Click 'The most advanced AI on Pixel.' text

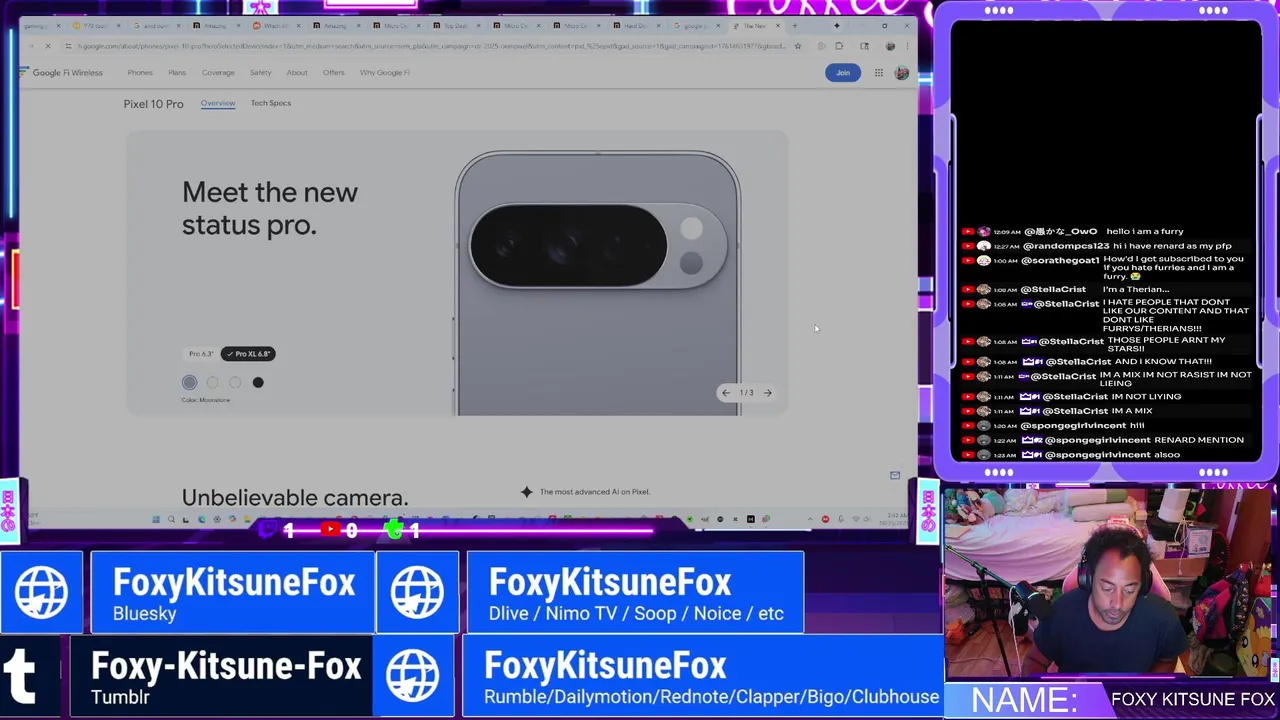point(595,492)
